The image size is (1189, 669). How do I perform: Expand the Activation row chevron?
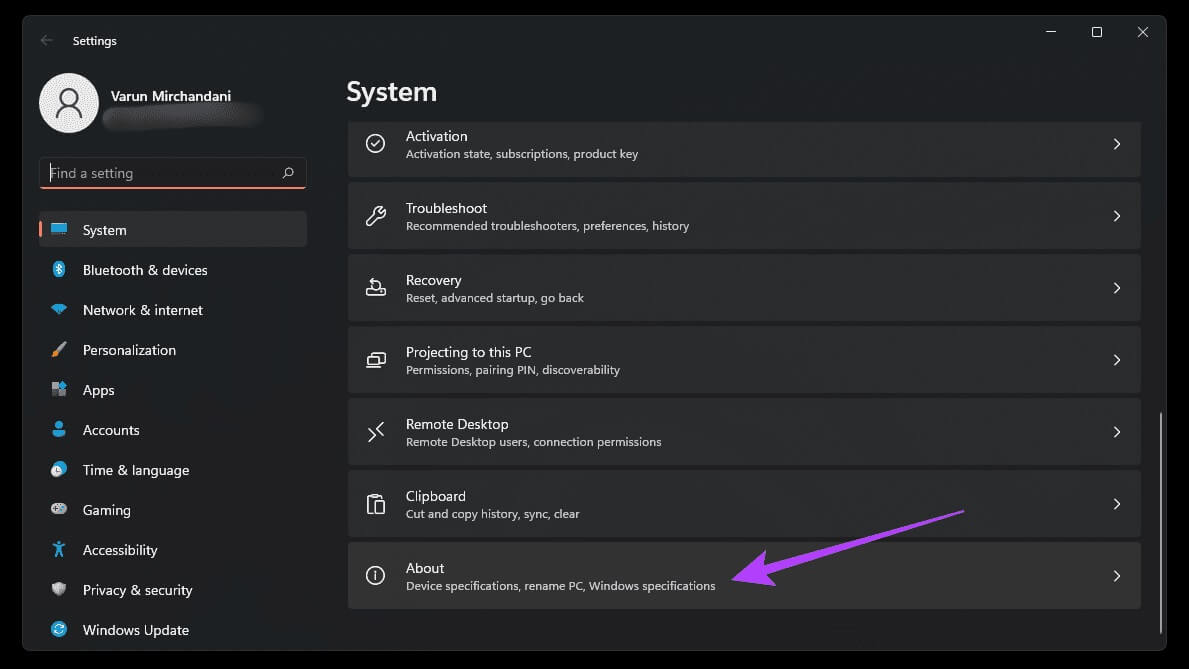click(x=1117, y=143)
